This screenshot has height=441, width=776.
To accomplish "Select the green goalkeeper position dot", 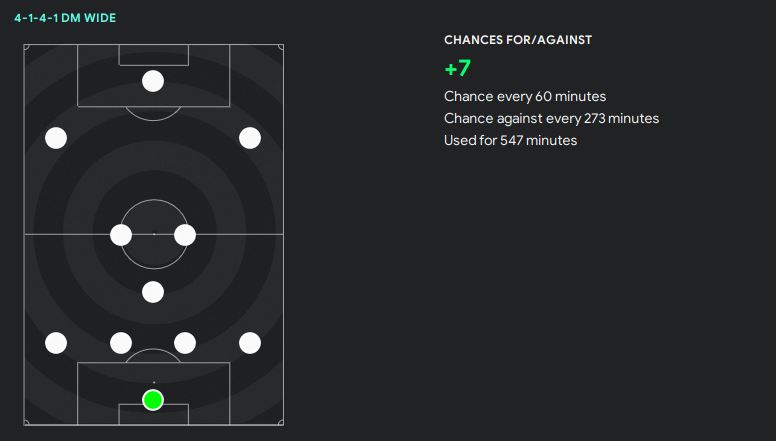I will tap(153, 400).
